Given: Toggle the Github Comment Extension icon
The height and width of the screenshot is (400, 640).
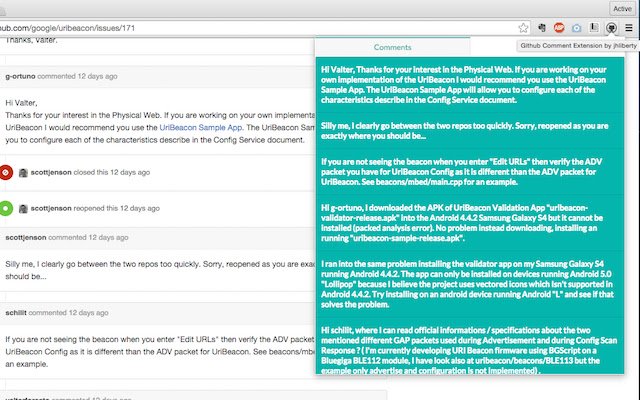Looking at the screenshot, I should 611,28.
